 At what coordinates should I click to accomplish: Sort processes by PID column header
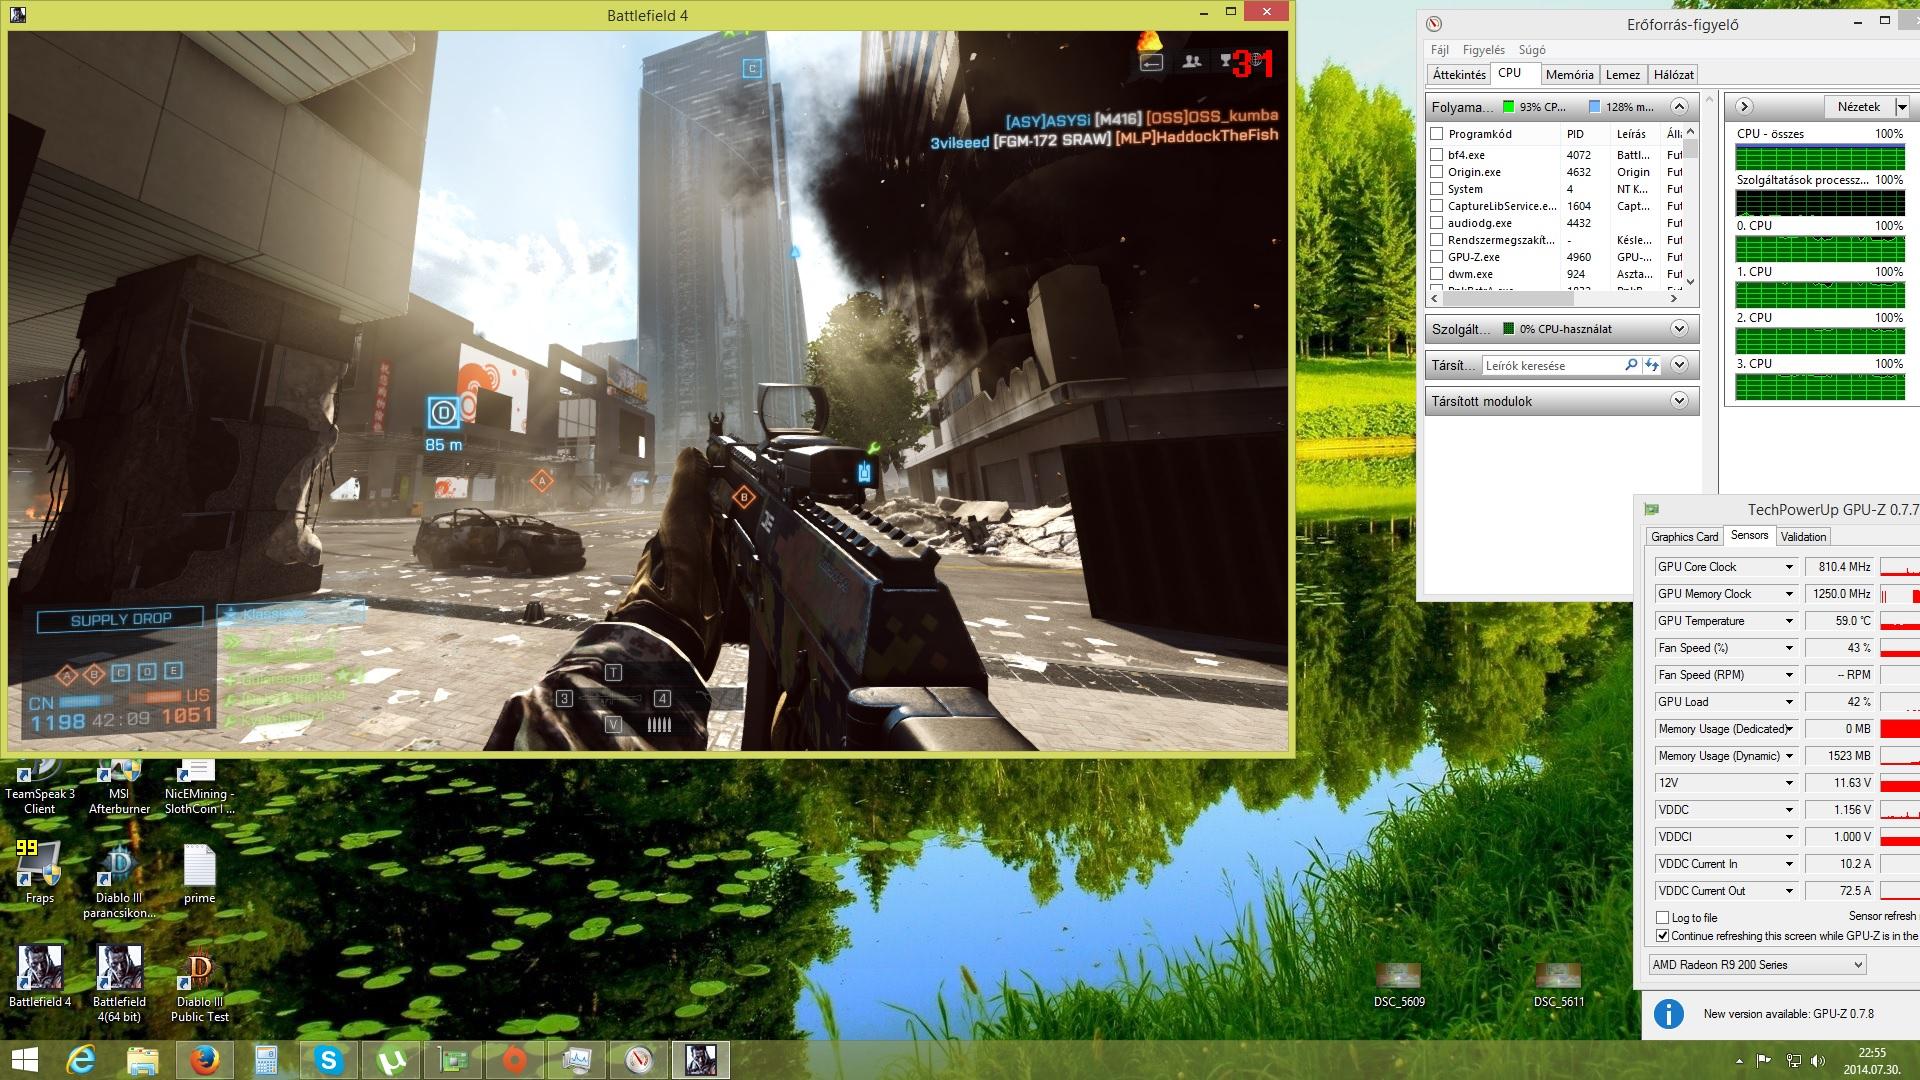pos(1584,134)
